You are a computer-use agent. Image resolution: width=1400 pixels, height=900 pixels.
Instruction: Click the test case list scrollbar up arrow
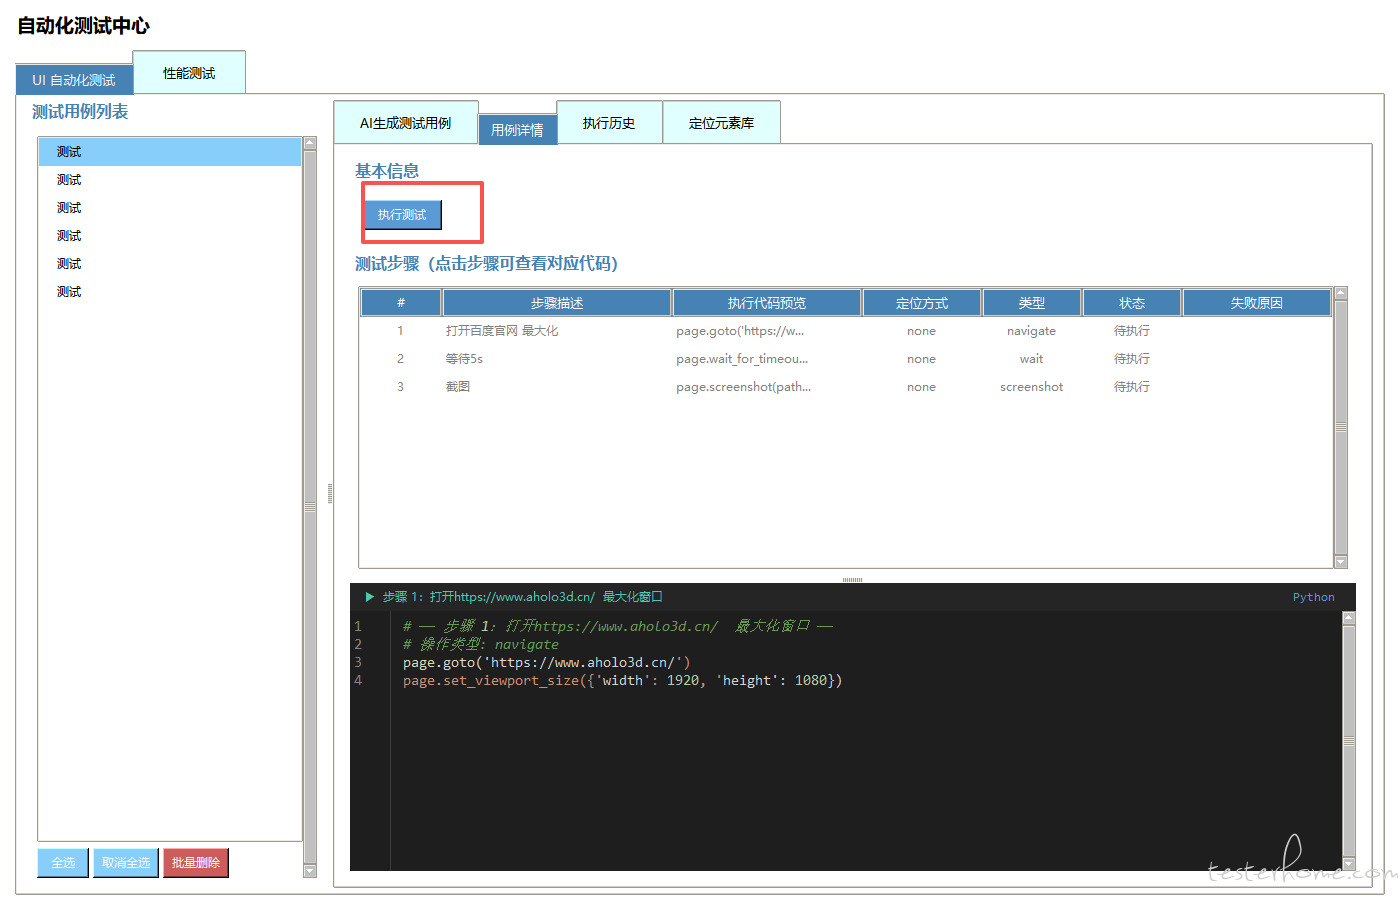[x=310, y=143]
